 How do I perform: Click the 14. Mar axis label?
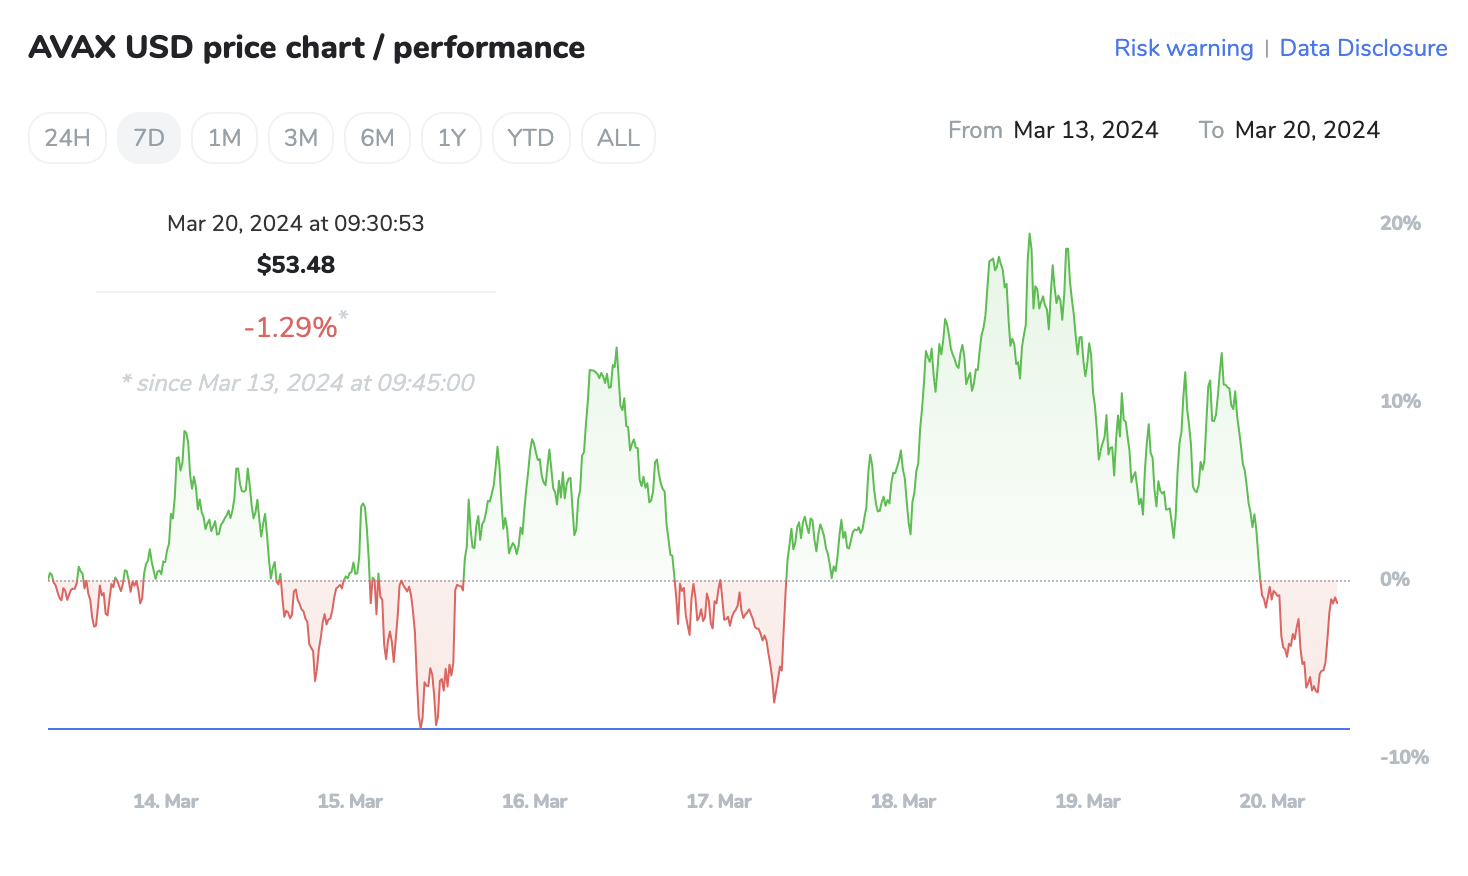166,801
